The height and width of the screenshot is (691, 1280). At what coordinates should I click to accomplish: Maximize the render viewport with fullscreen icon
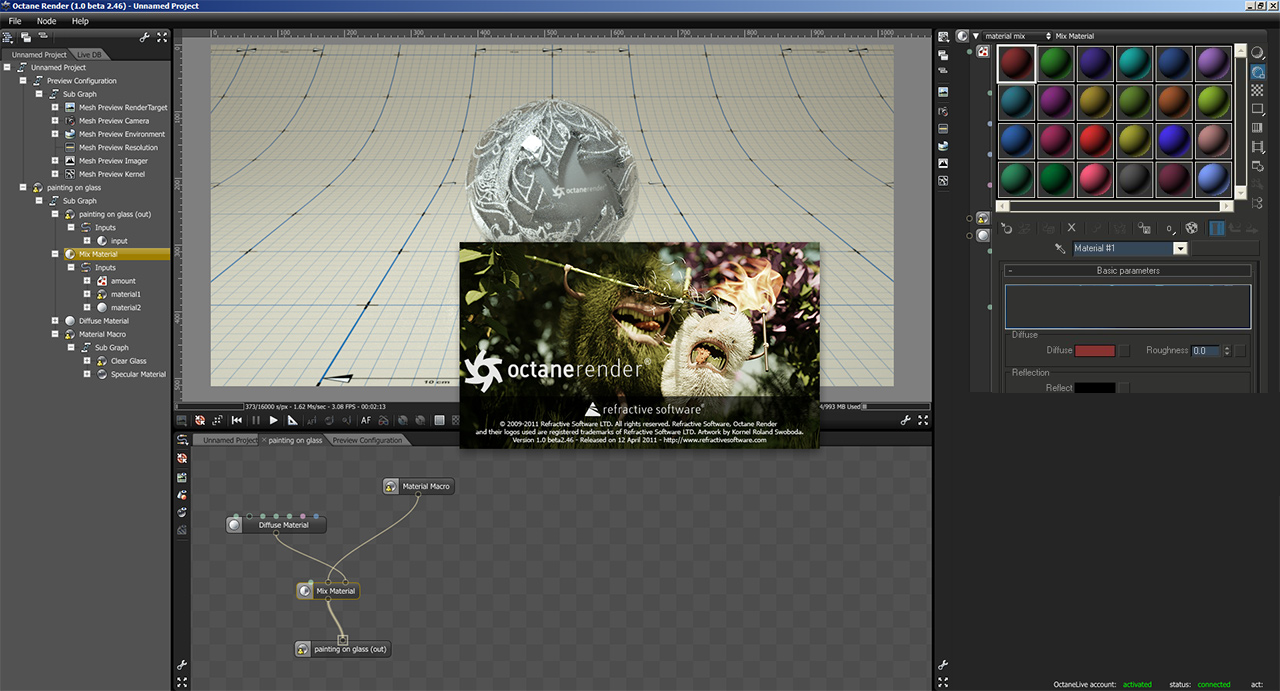pyautogui.click(x=923, y=421)
